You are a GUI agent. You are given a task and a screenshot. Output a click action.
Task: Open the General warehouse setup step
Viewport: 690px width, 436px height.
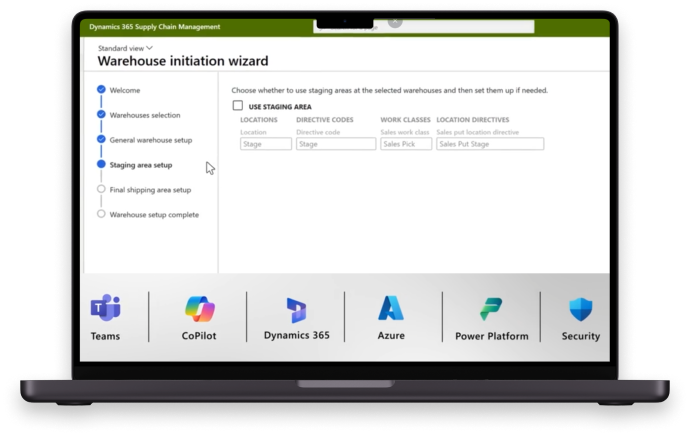click(x=150, y=140)
